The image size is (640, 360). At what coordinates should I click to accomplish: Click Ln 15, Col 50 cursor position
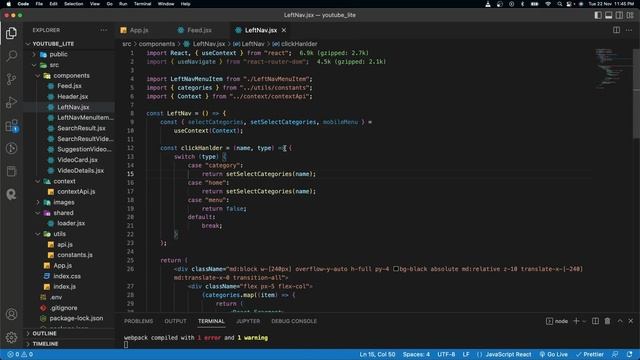coord(377,354)
